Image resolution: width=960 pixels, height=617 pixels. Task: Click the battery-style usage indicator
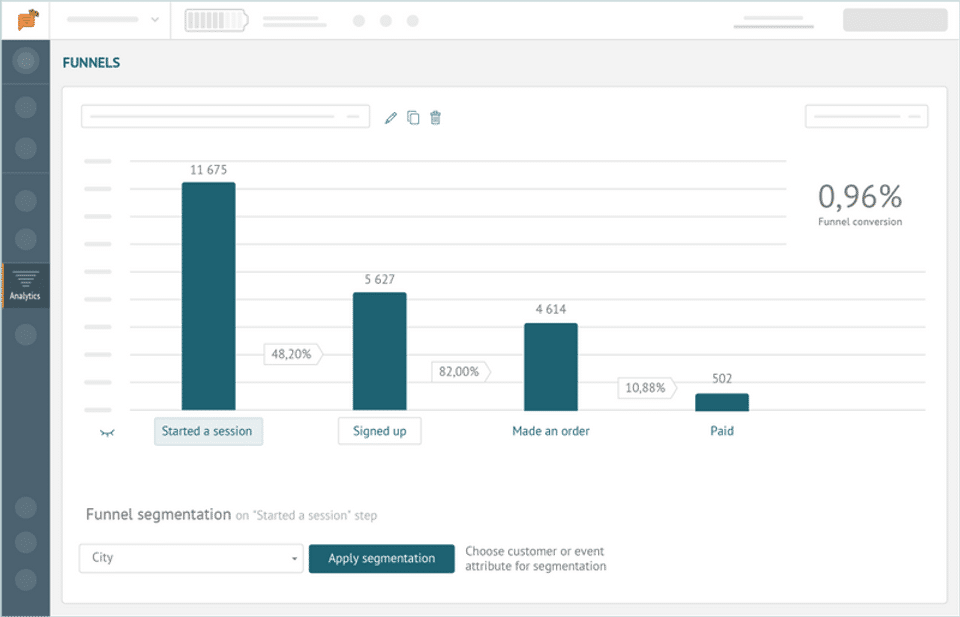point(217,20)
